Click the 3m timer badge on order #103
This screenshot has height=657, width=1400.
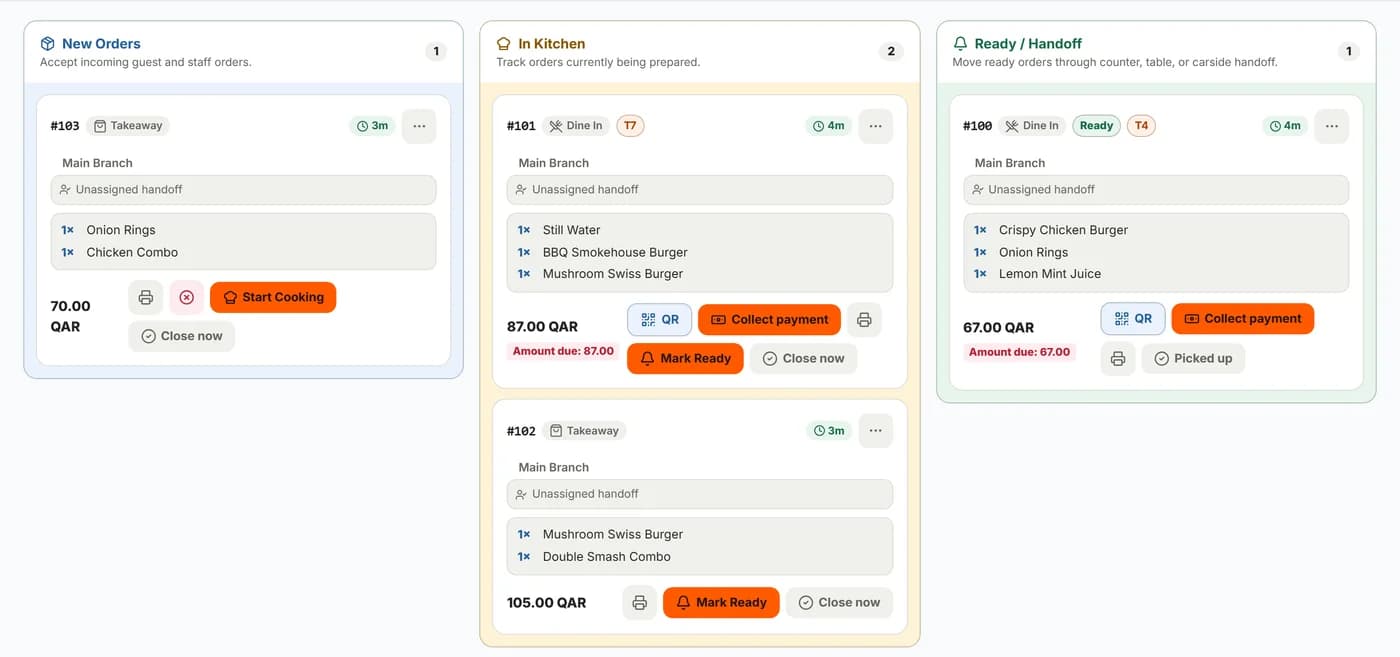coord(373,126)
